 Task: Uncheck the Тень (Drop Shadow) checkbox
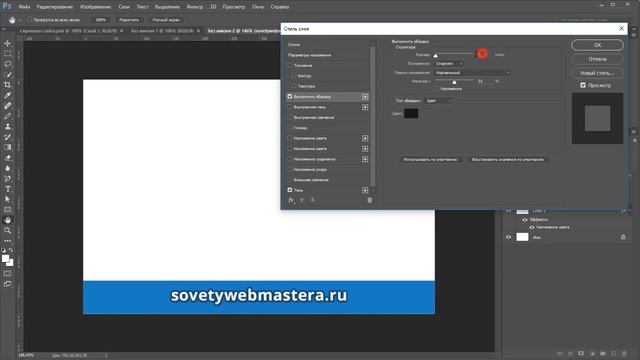[290, 190]
